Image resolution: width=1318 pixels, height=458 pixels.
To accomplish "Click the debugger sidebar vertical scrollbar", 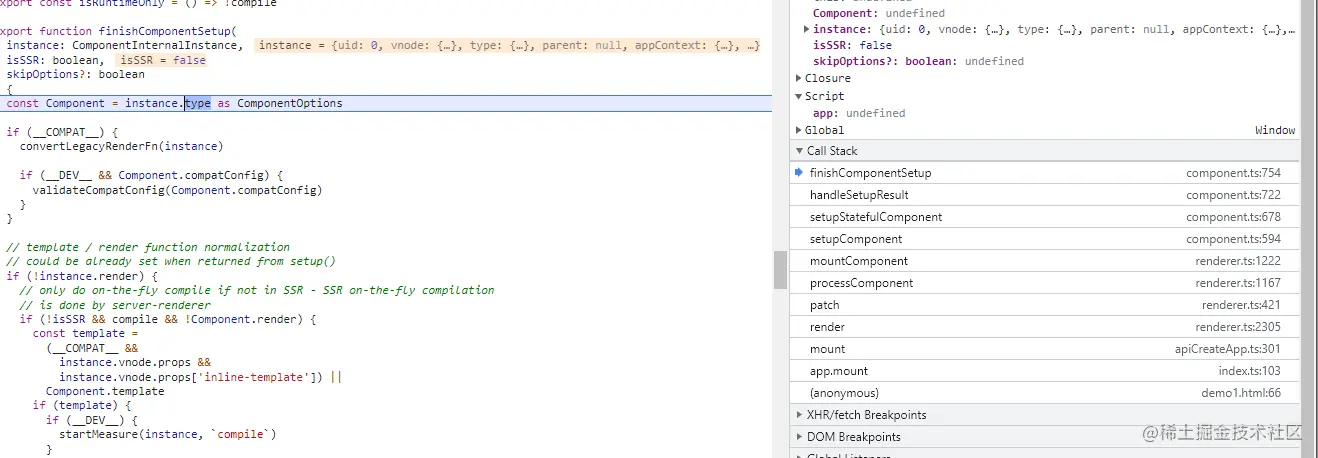I will click(1309, 229).
